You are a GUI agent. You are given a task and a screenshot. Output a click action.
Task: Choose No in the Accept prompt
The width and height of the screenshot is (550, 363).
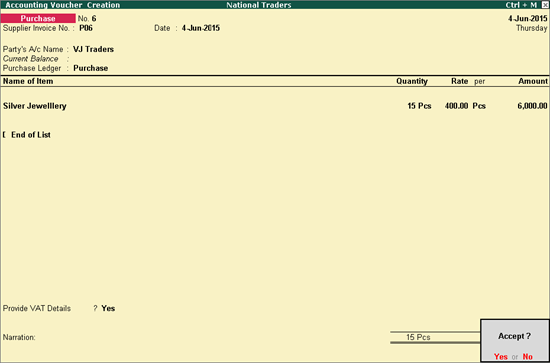point(528,357)
